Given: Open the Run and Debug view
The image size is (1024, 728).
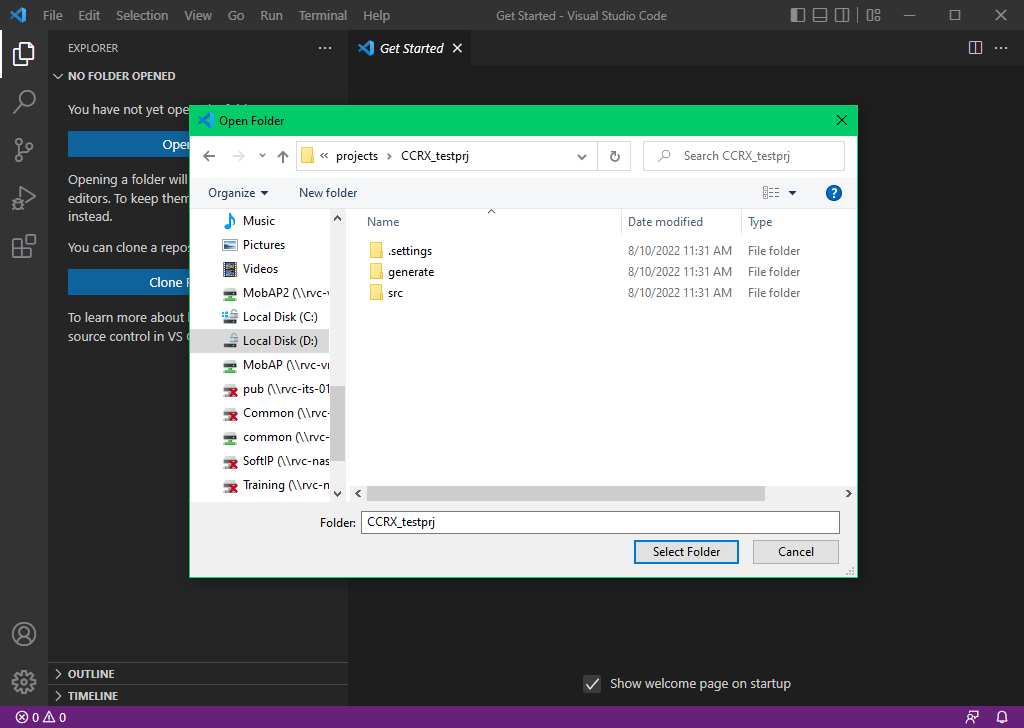Looking at the screenshot, I should [24, 198].
